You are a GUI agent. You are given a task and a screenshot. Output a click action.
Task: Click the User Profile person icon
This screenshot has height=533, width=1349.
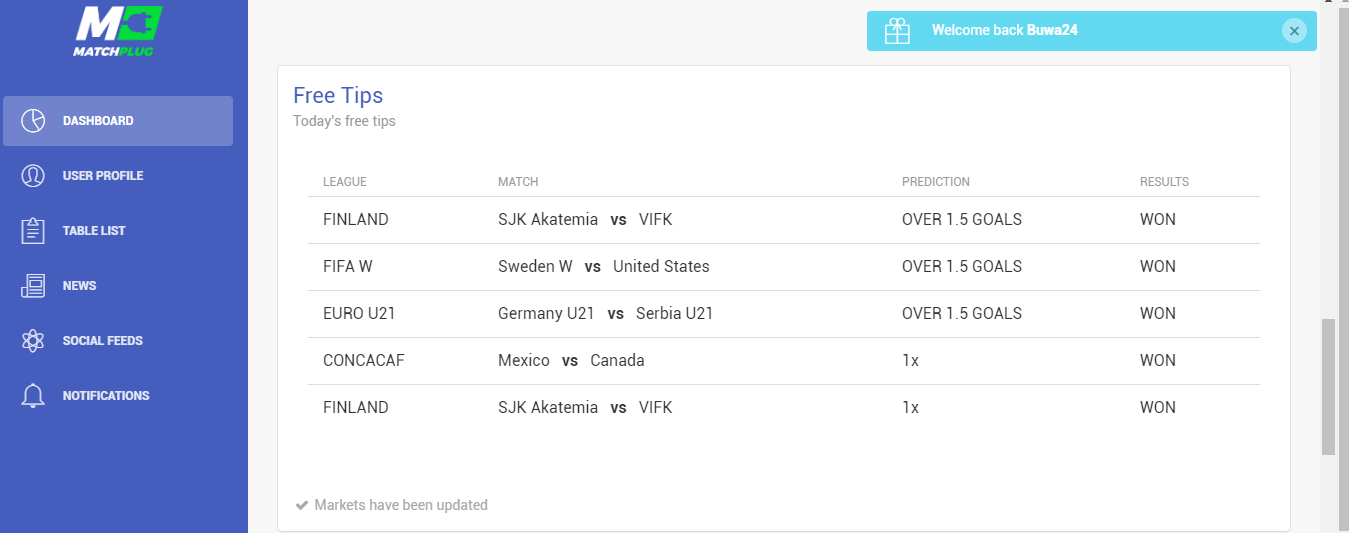point(33,176)
